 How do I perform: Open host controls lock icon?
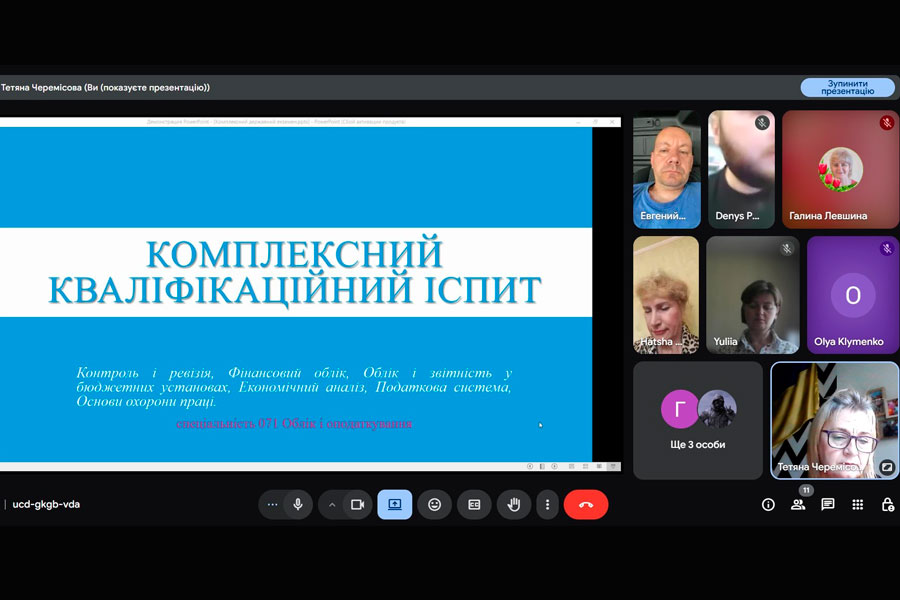tap(887, 505)
